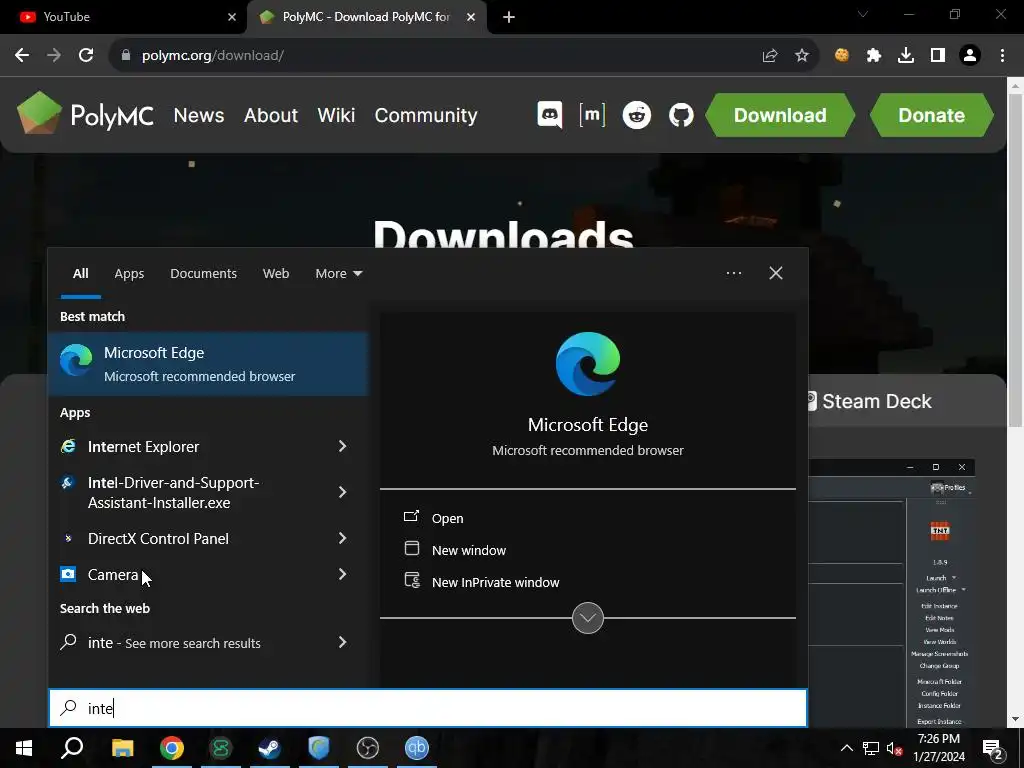The image size is (1024, 768).
Task: Expand Intel-Driver-and-Support-Assistant result arrow
Action: [342, 492]
